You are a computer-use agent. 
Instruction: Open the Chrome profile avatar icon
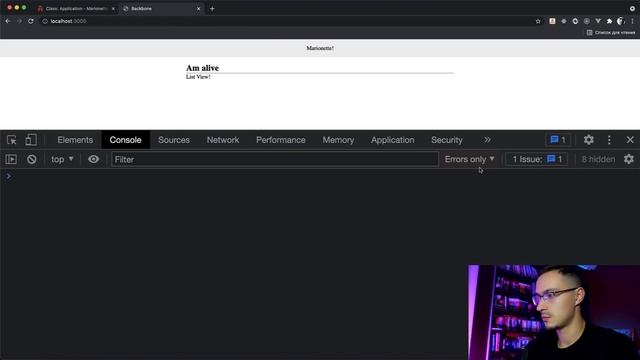pyautogui.click(x=620, y=21)
